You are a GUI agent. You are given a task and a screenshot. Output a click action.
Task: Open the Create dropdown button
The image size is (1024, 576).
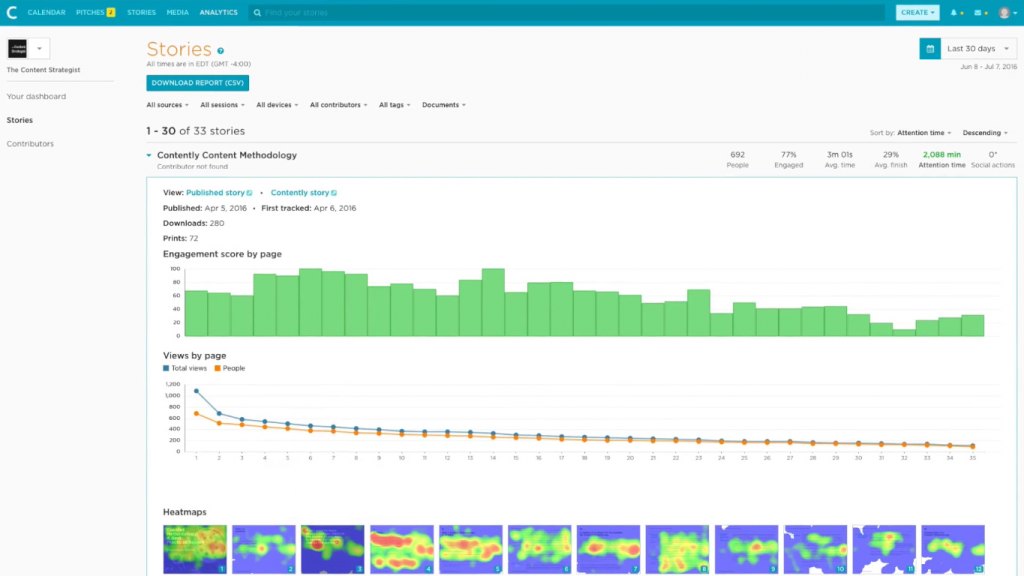[x=918, y=12]
